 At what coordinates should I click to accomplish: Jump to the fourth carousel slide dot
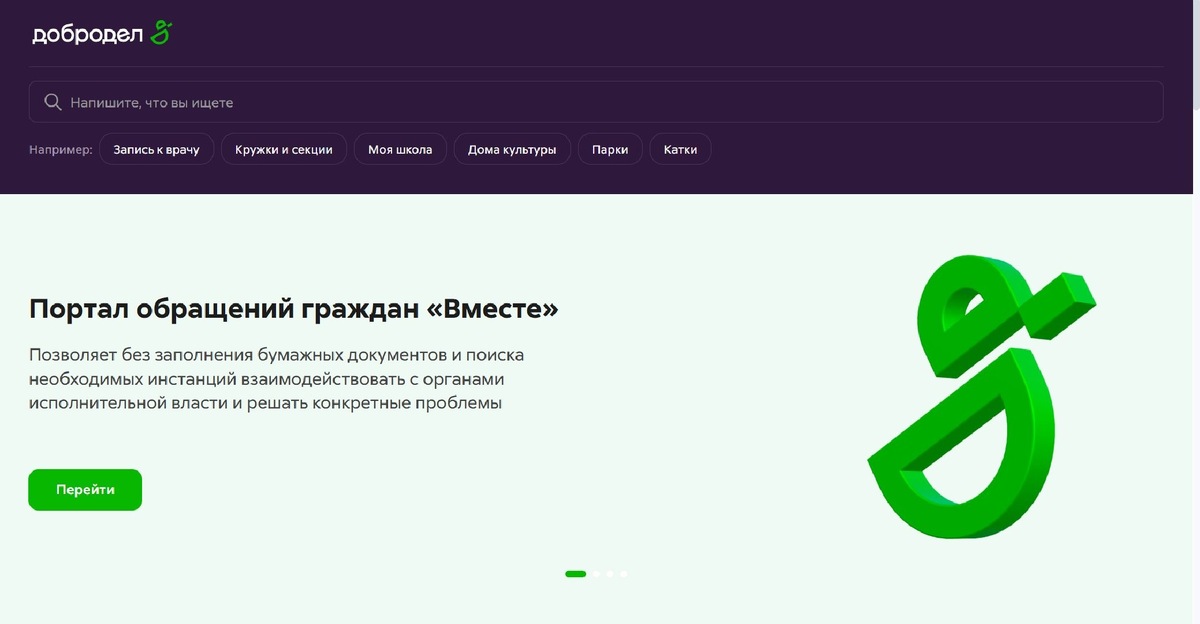(623, 574)
